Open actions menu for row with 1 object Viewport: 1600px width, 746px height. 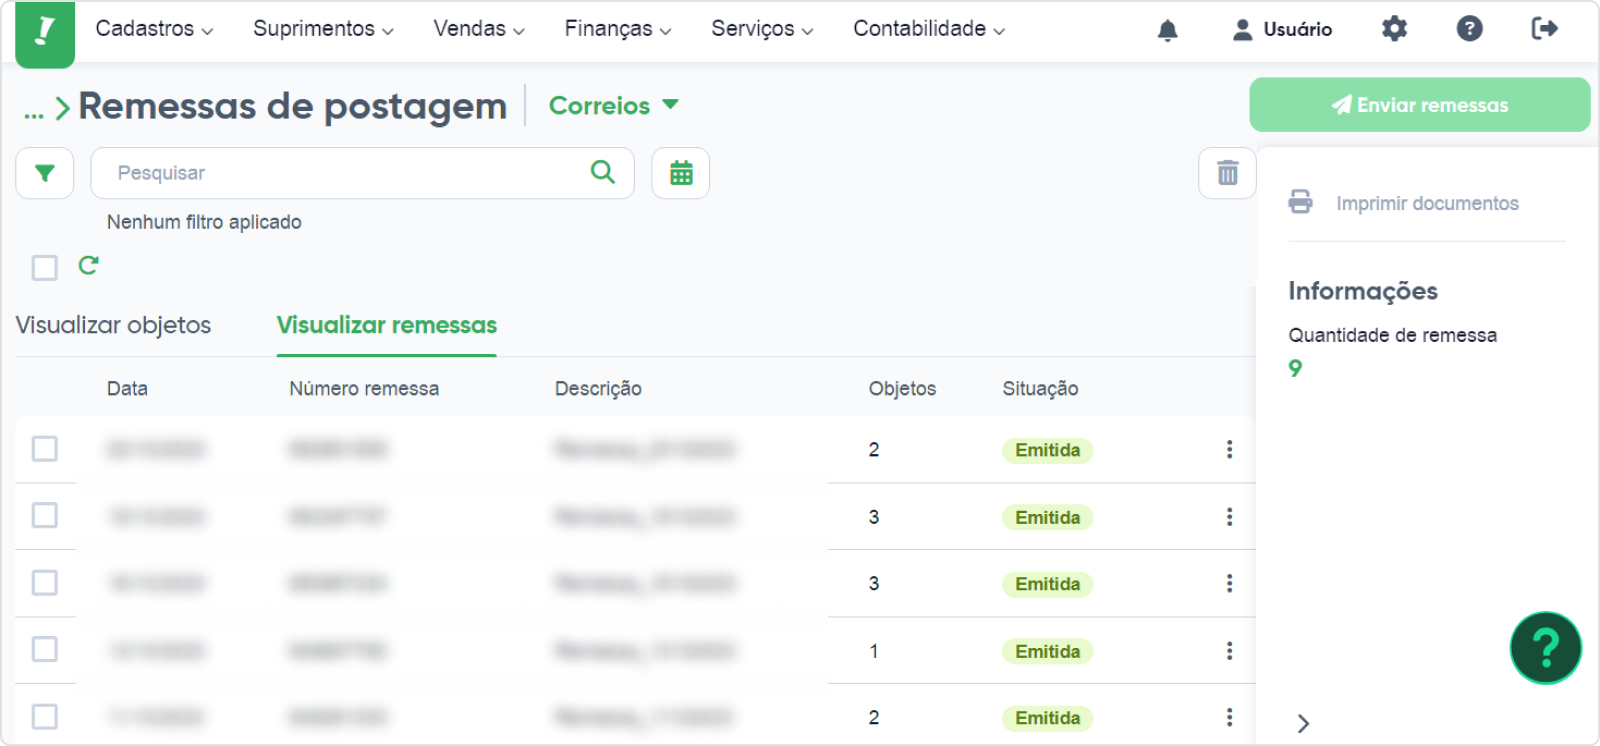pyautogui.click(x=1229, y=651)
